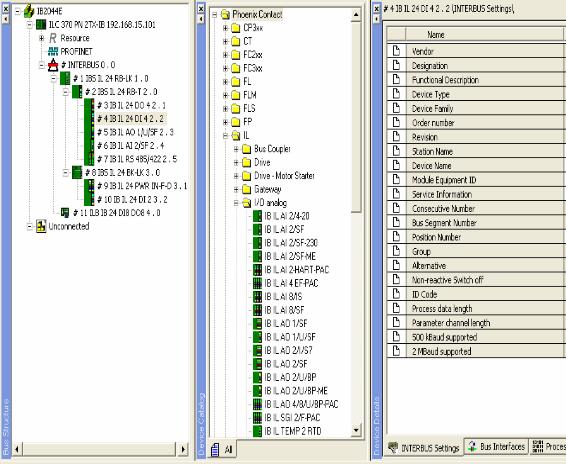This screenshot has width=566, height=464.
Task: Click the I/O analog open folder icon
Action: [247, 203]
